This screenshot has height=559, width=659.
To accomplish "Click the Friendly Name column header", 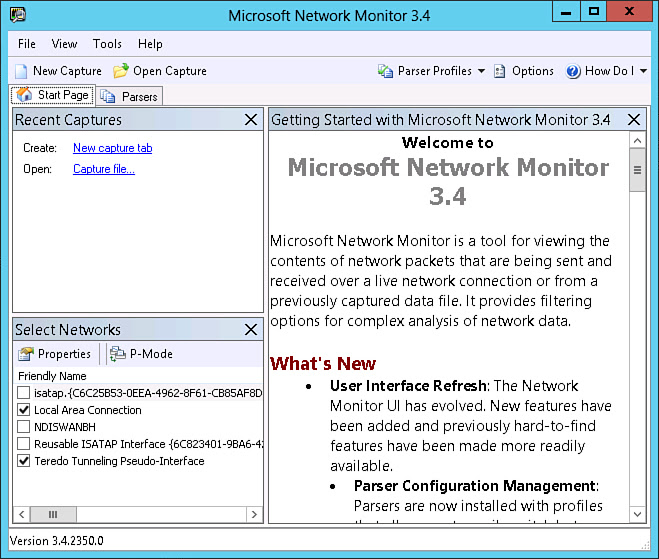I will (x=52, y=376).
